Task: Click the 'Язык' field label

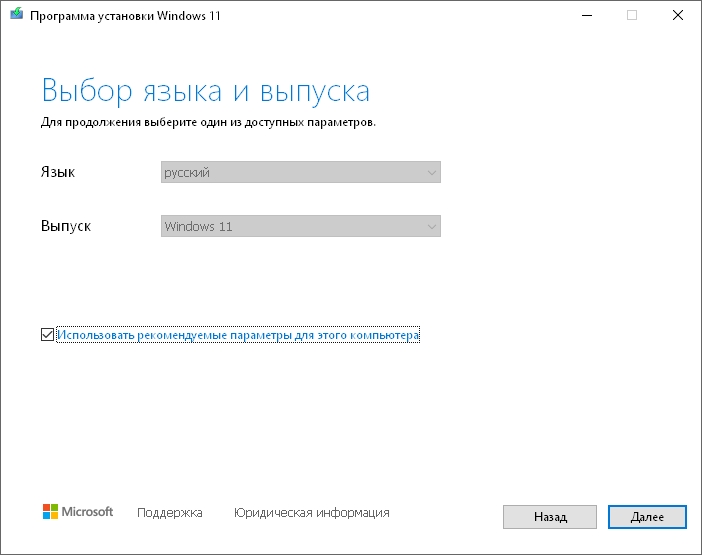Action: tap(58, 172)
